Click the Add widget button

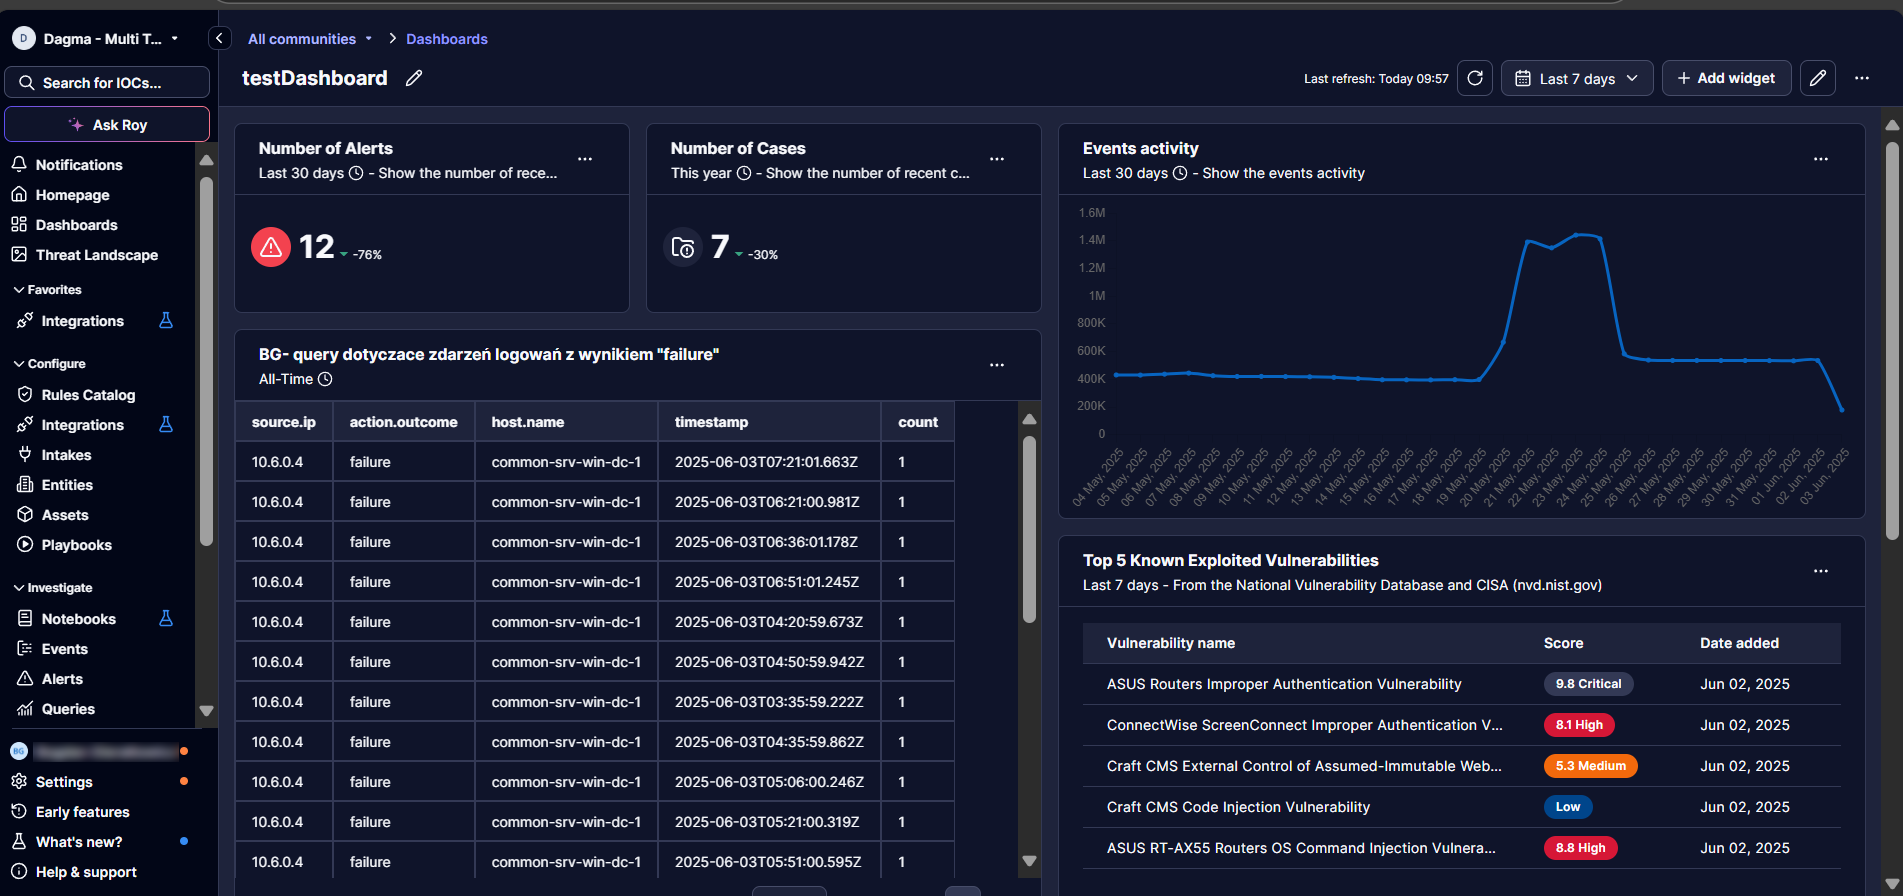coord(1726,78)
